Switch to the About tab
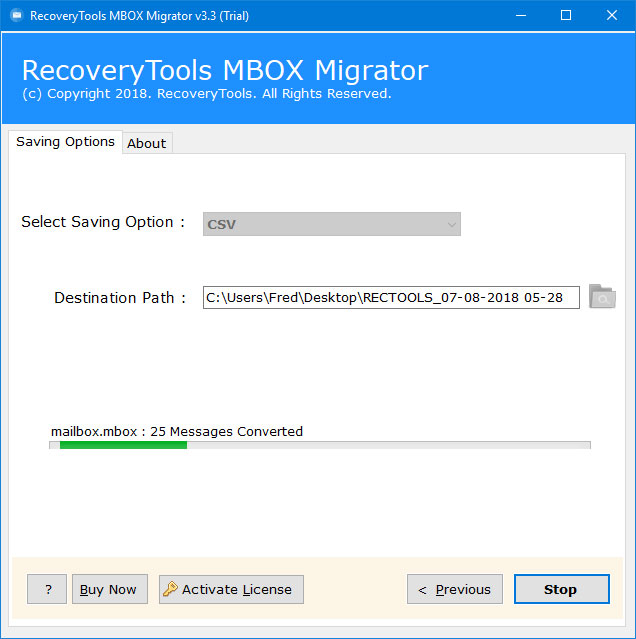Viewport: 636px width, 639px height. coord(147,143)
